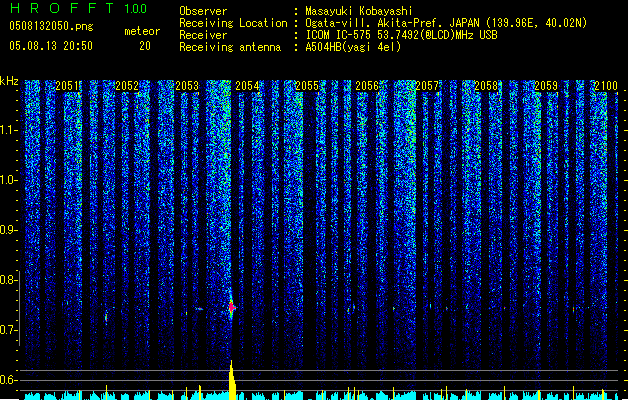Select antenna text A504HB(yagi 4el)

click(x=353, y=47)
